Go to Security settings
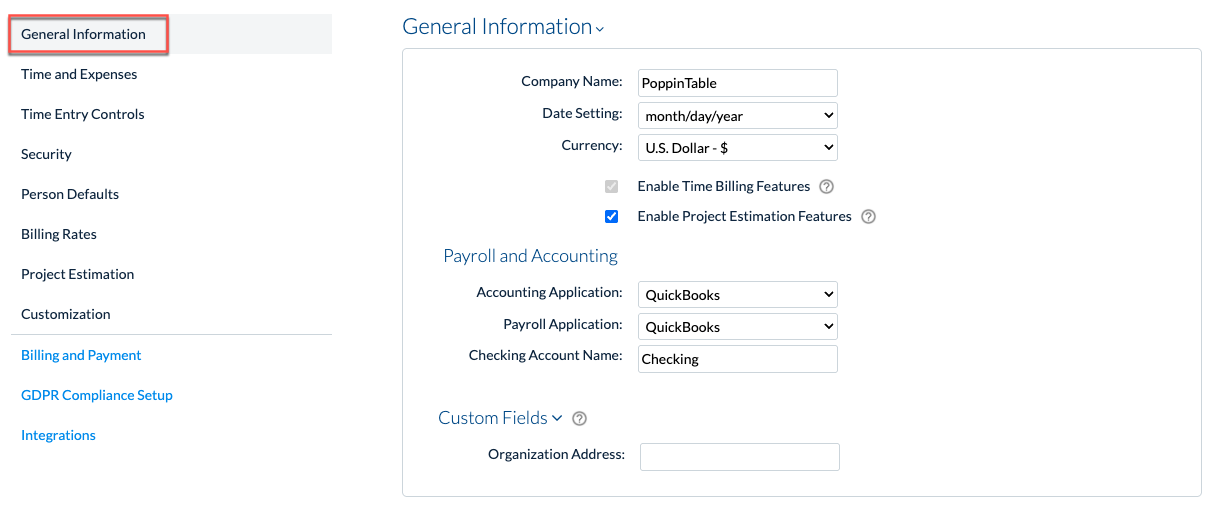This screenshot has height=519, width=1225. click(46, 154)
